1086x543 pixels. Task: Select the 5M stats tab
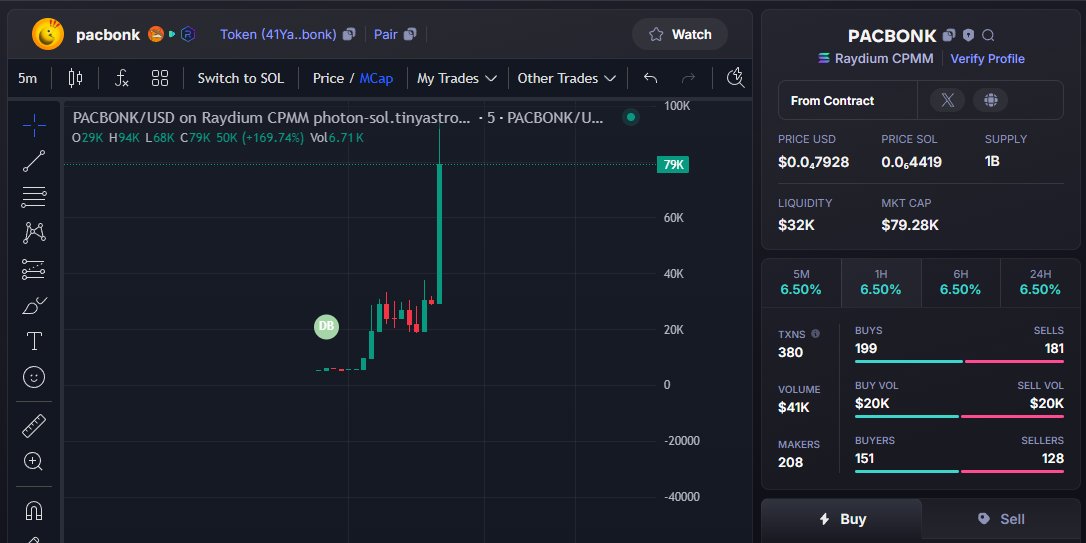click(801, 283)
